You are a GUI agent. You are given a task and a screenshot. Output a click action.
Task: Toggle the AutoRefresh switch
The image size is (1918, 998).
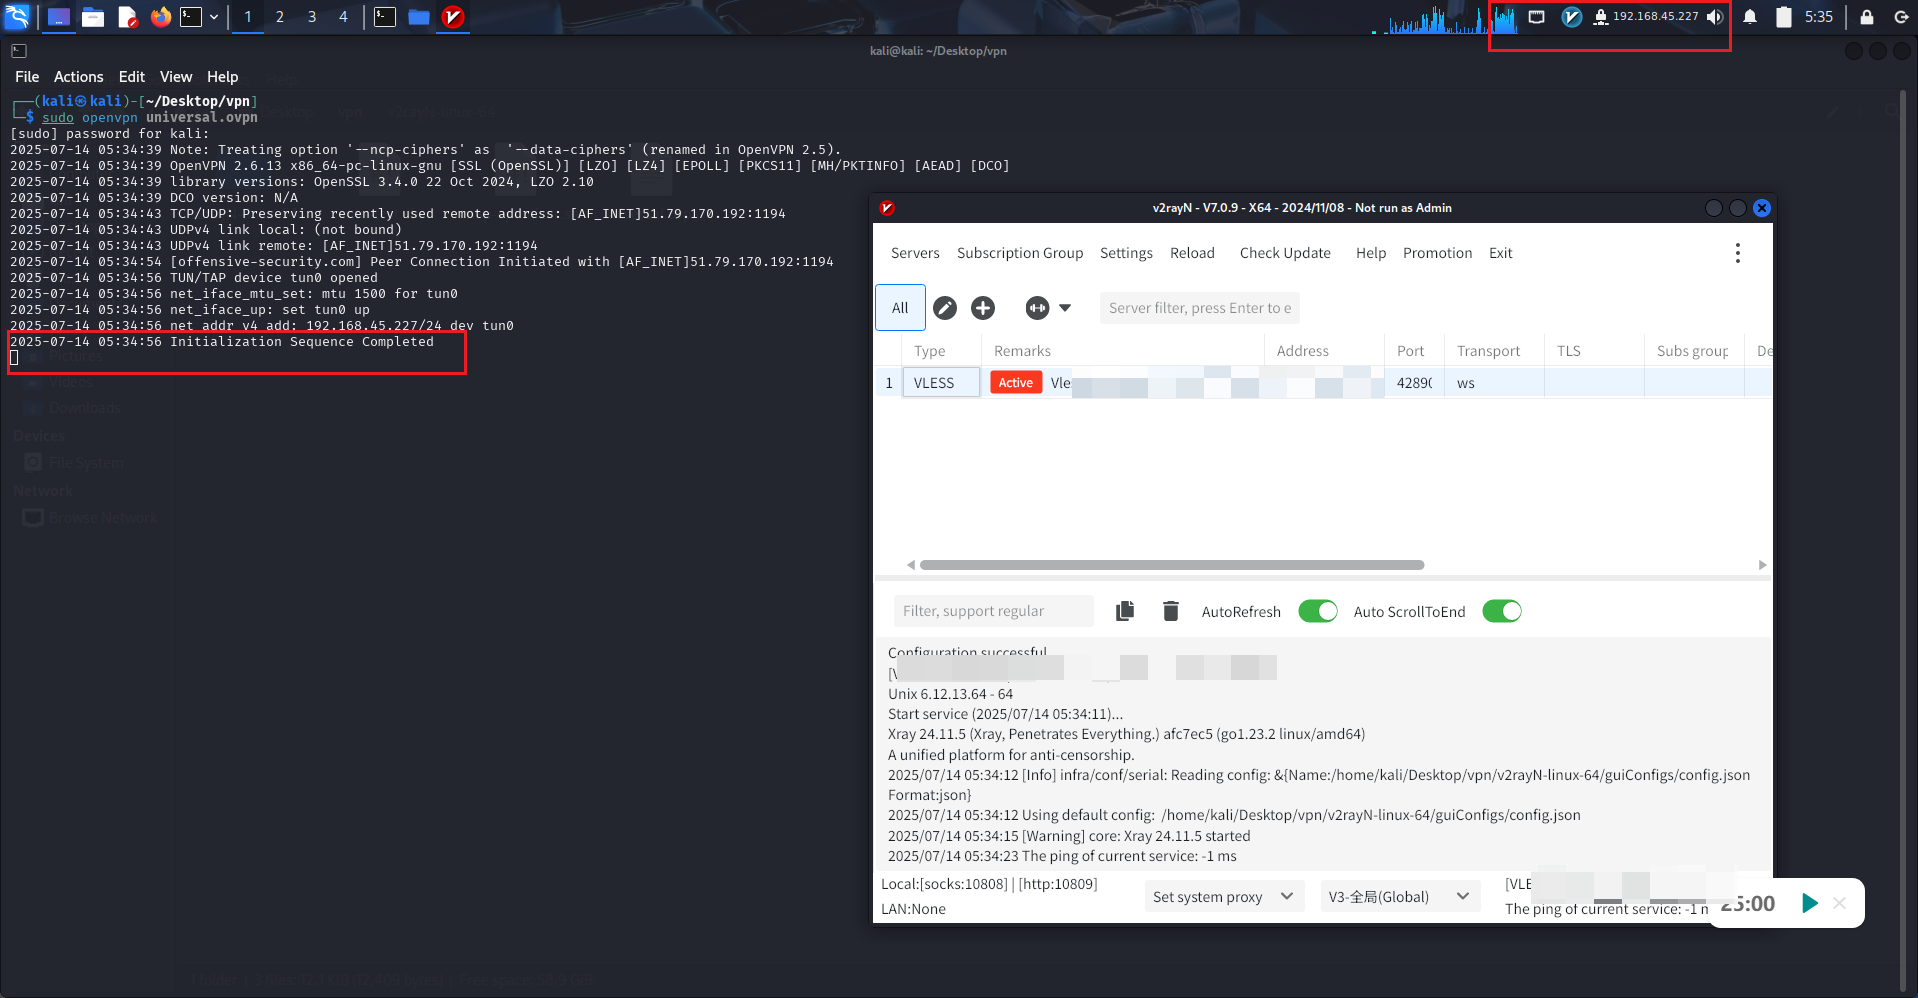coord(1318,611)
